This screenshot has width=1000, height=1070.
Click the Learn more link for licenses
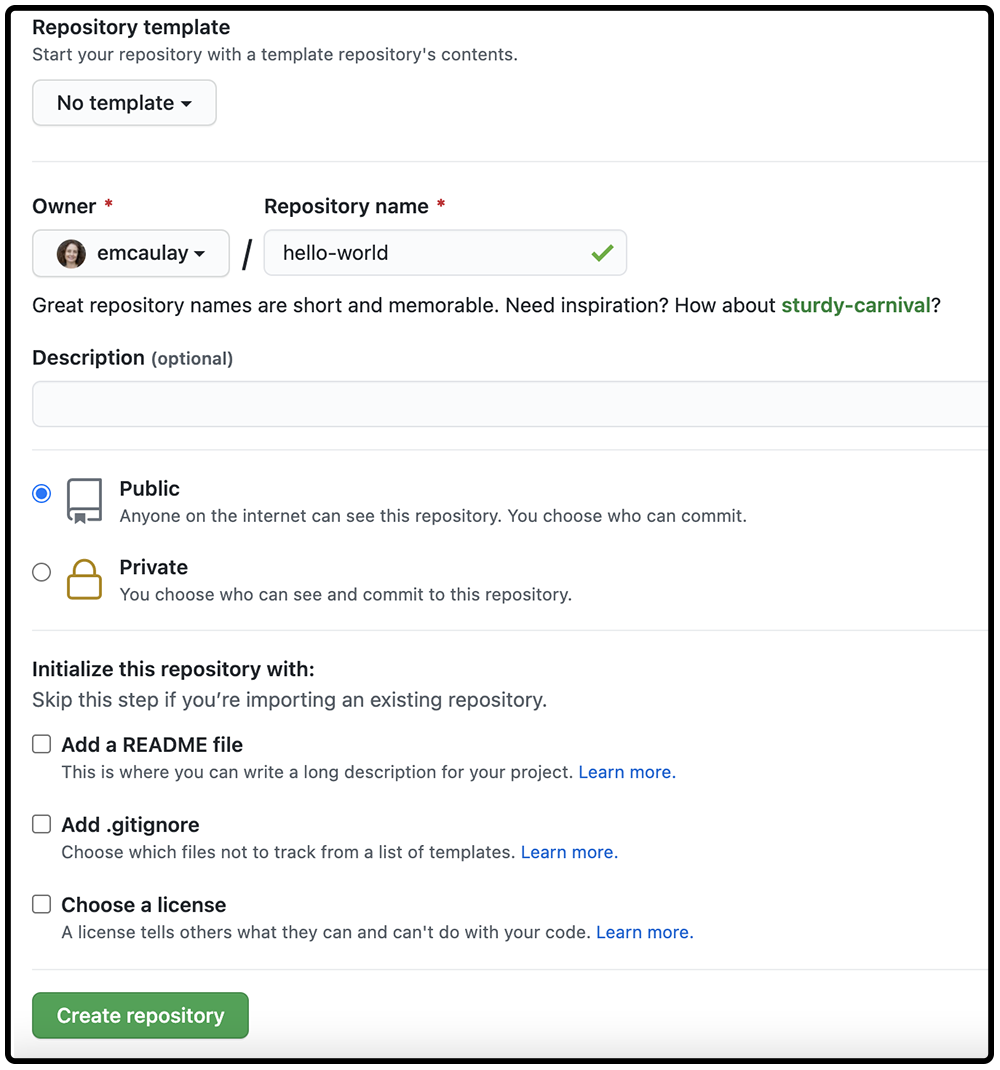(x=644, y=932)
